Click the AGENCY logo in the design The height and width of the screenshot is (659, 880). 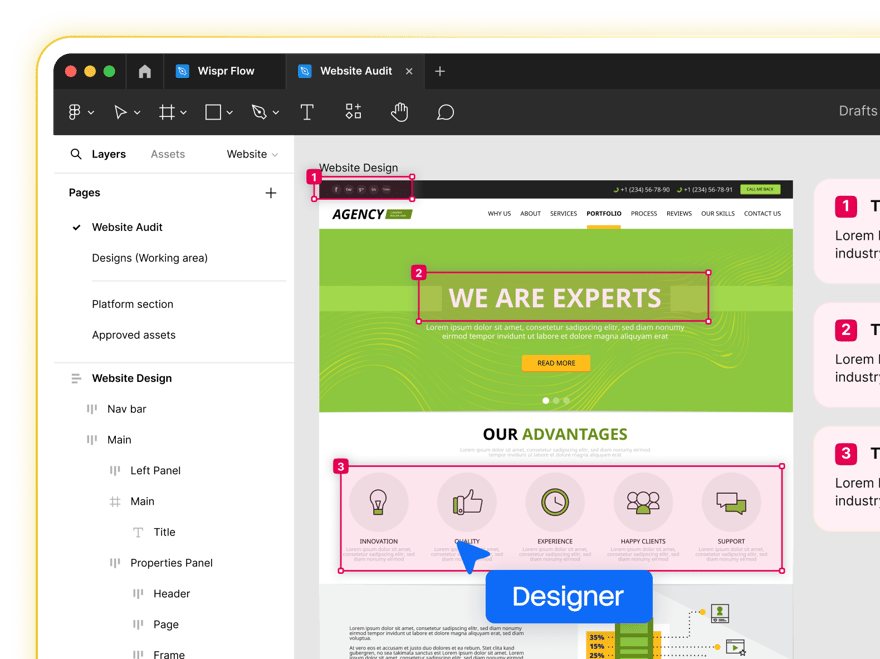coord(372,214)
